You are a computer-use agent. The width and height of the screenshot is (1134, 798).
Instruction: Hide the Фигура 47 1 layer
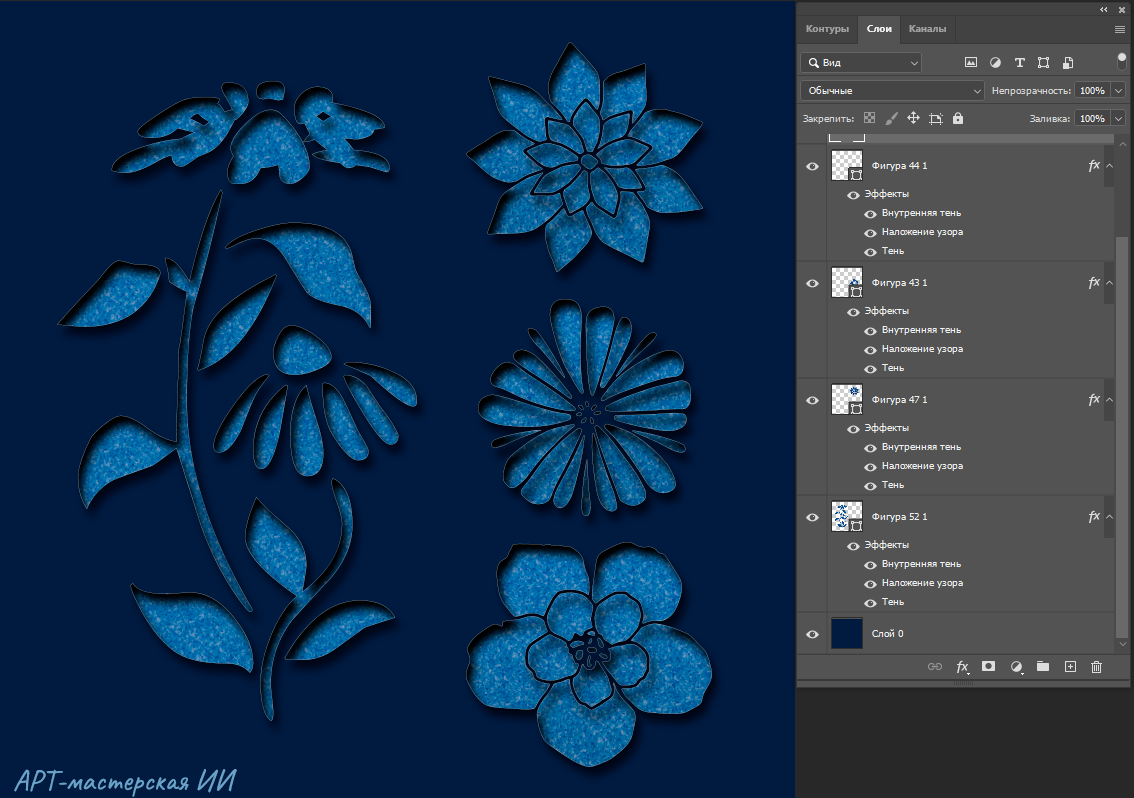pyautogui.click(x=812, y=401)
